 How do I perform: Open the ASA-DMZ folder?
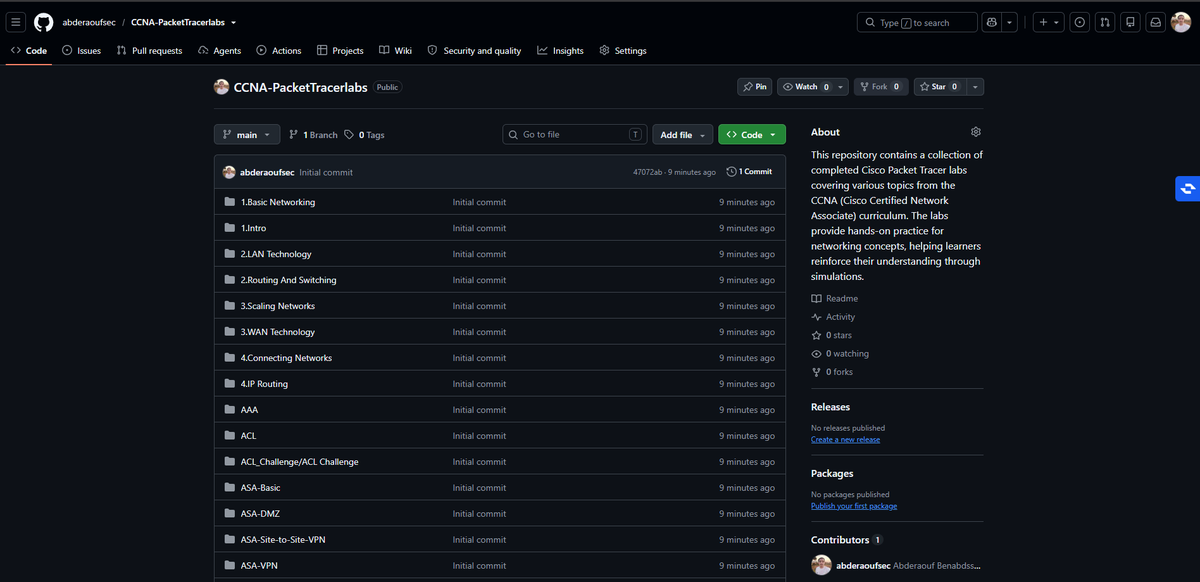[260, 514]
